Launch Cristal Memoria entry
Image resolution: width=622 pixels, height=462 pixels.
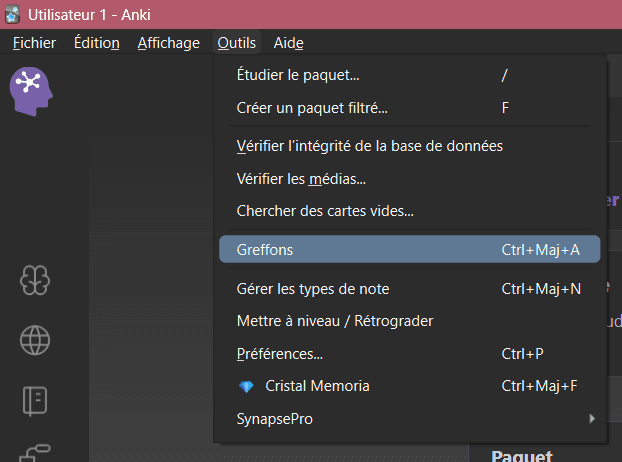click(410, 386)
